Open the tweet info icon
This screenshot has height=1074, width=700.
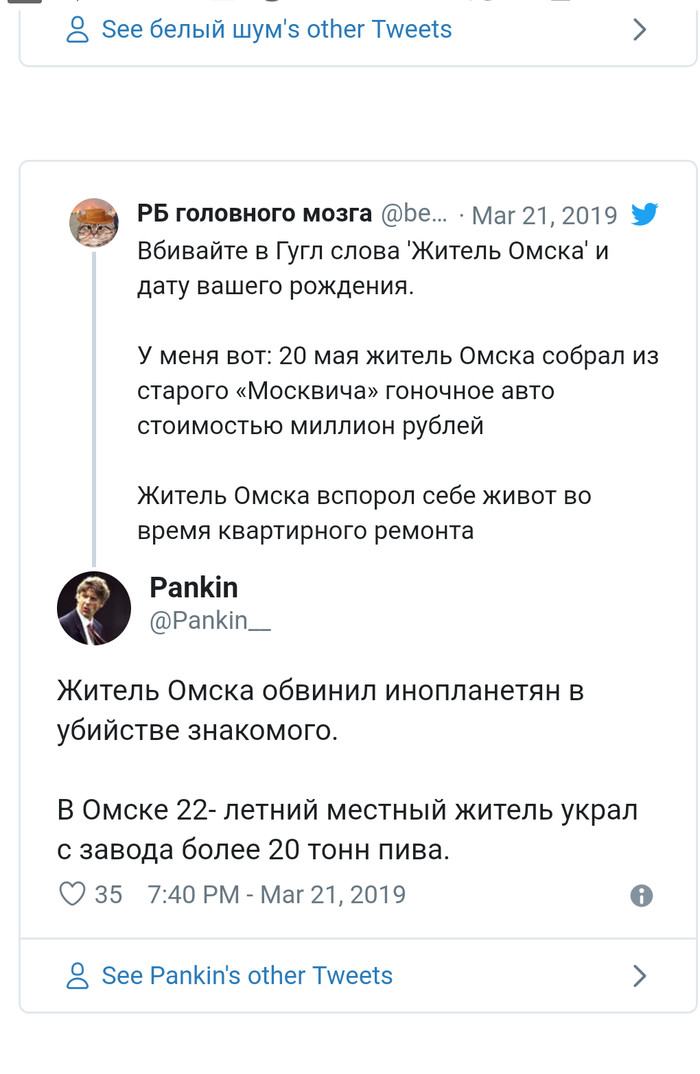point(641,895)
